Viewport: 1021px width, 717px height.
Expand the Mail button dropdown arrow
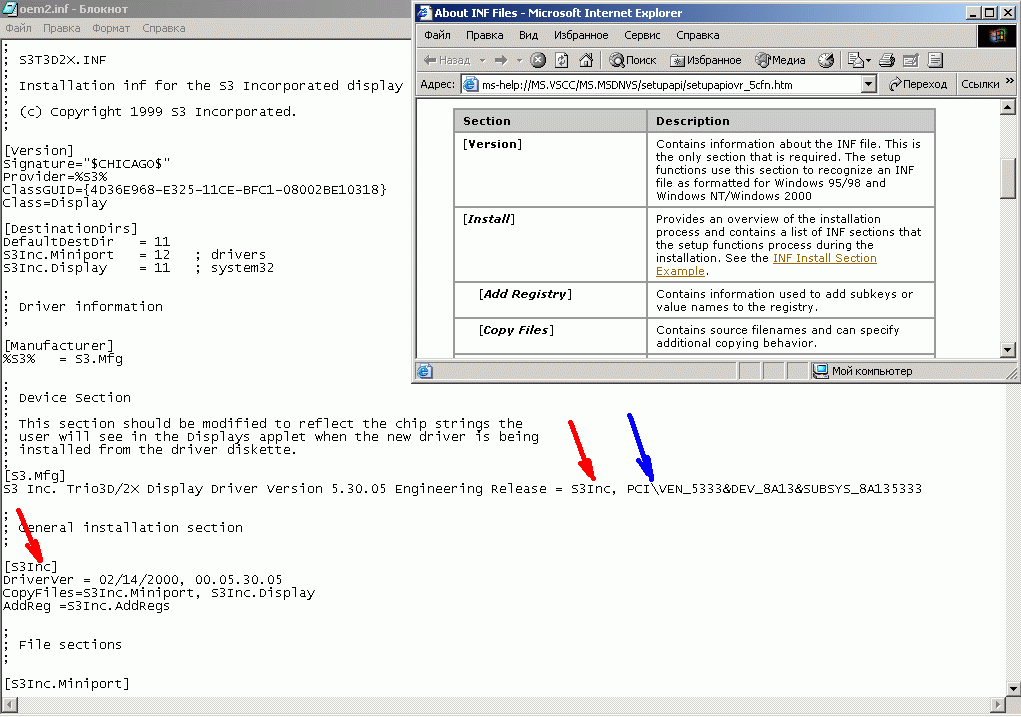(869, 61)
